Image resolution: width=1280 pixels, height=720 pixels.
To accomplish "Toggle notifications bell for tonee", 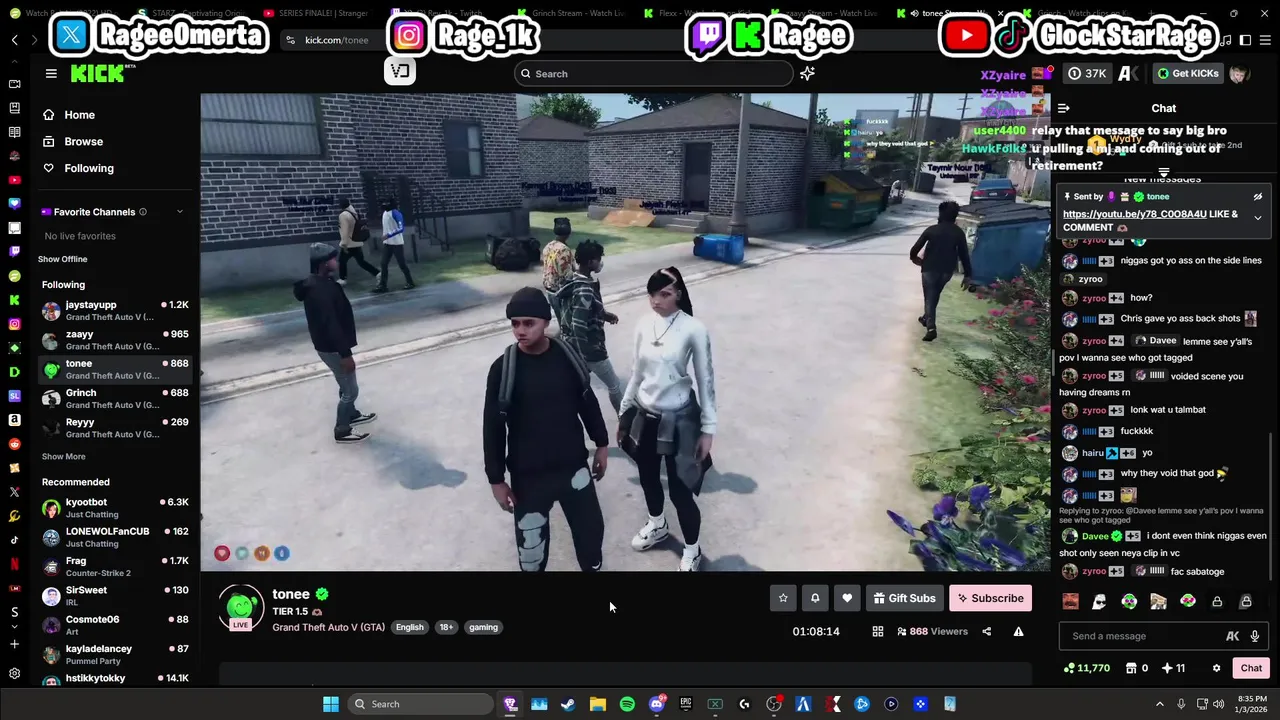I will coord(815,598).
